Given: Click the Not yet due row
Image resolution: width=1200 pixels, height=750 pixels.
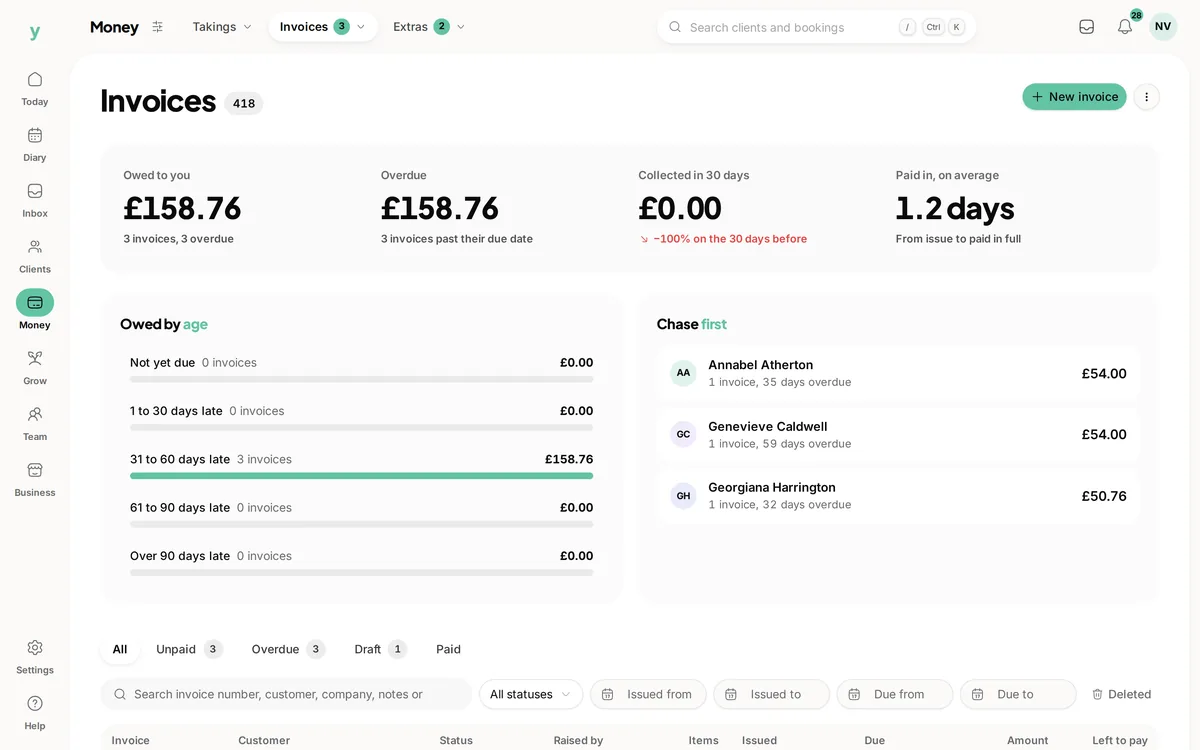Looking at the screenshot, I should pos(361,368).
